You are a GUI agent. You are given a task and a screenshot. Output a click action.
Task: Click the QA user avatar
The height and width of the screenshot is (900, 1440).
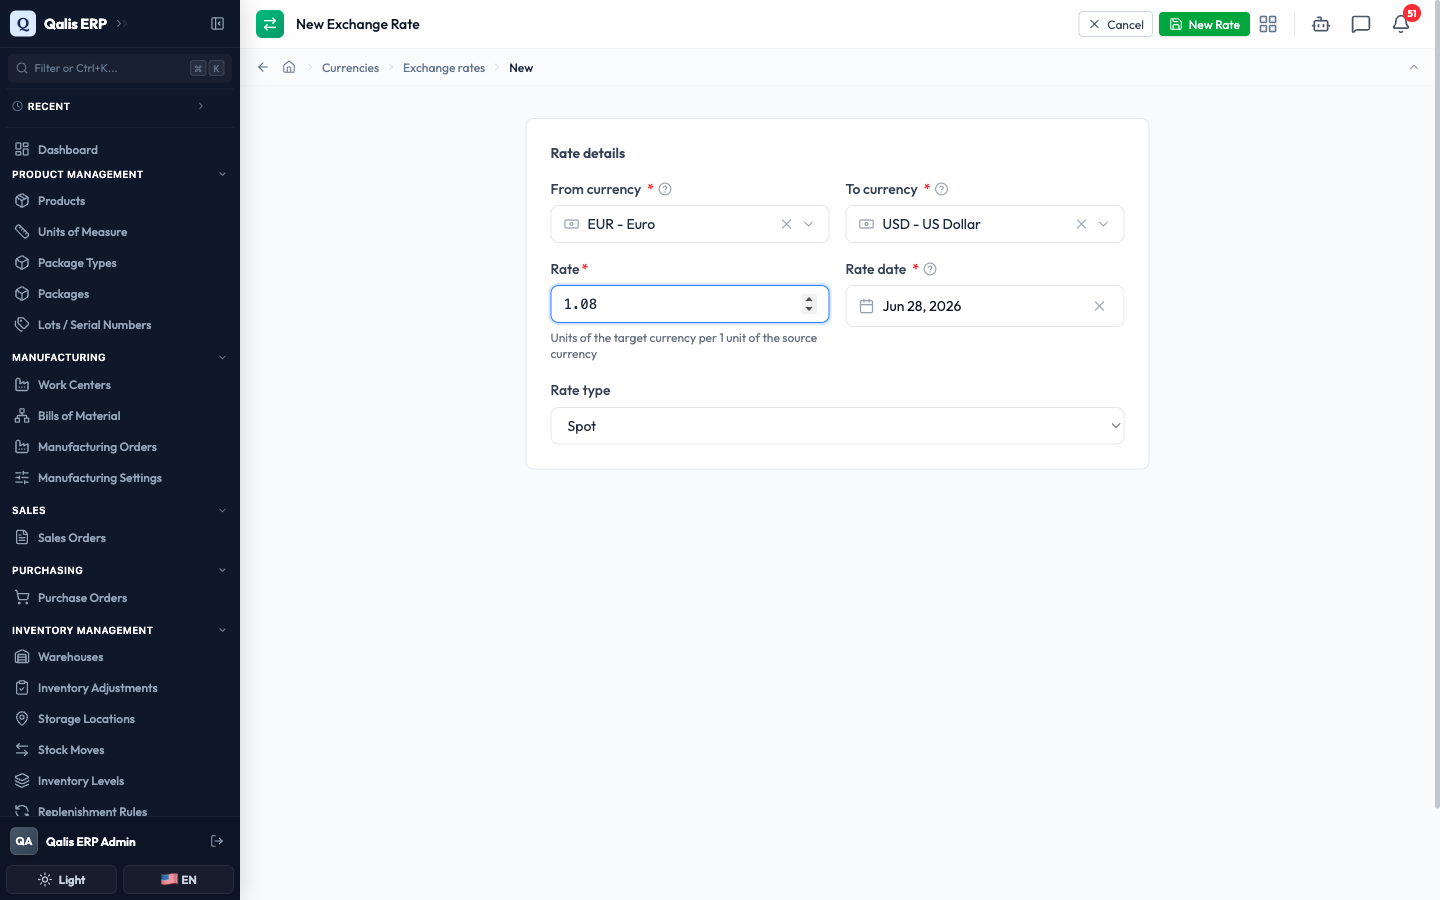point(24,841)
